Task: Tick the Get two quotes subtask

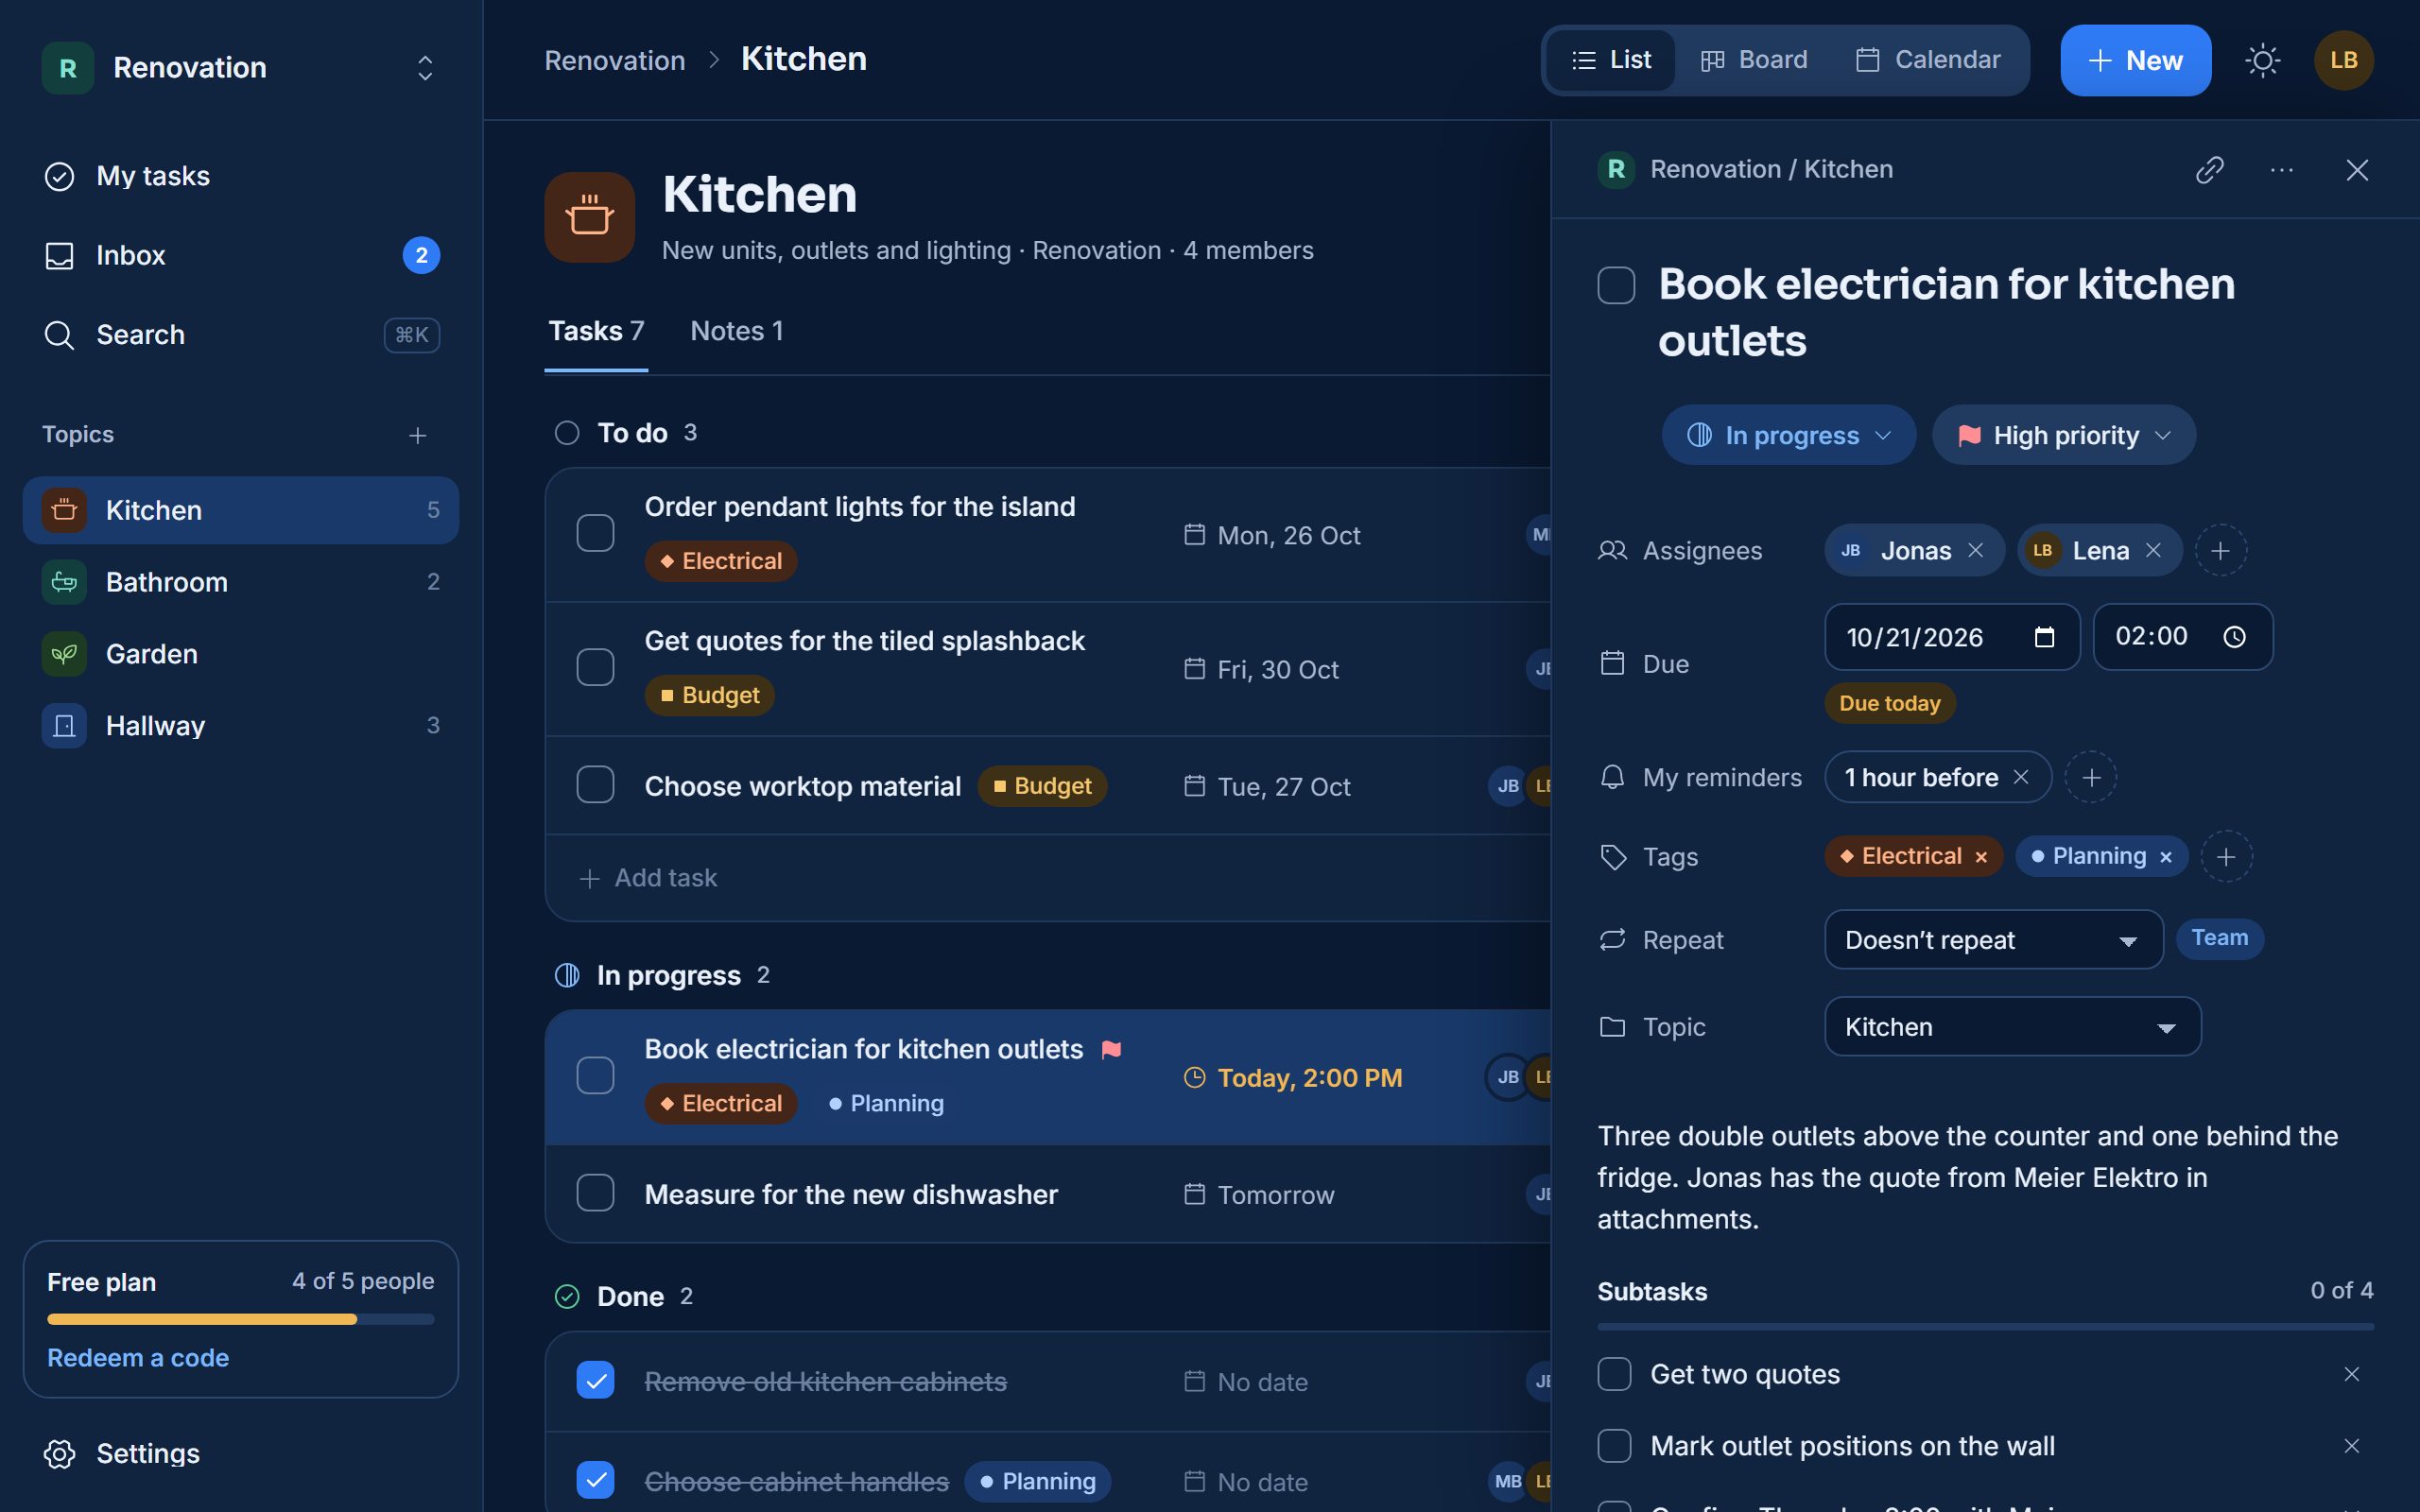Action: coord(1614,1374)
